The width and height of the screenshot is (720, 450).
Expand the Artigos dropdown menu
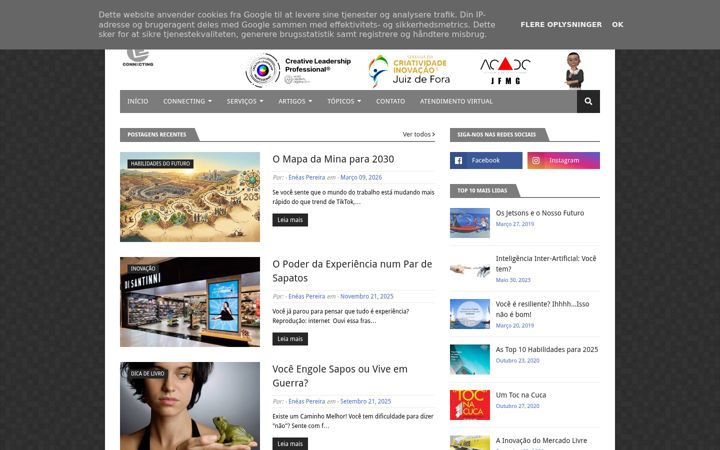tap(295, 101)
